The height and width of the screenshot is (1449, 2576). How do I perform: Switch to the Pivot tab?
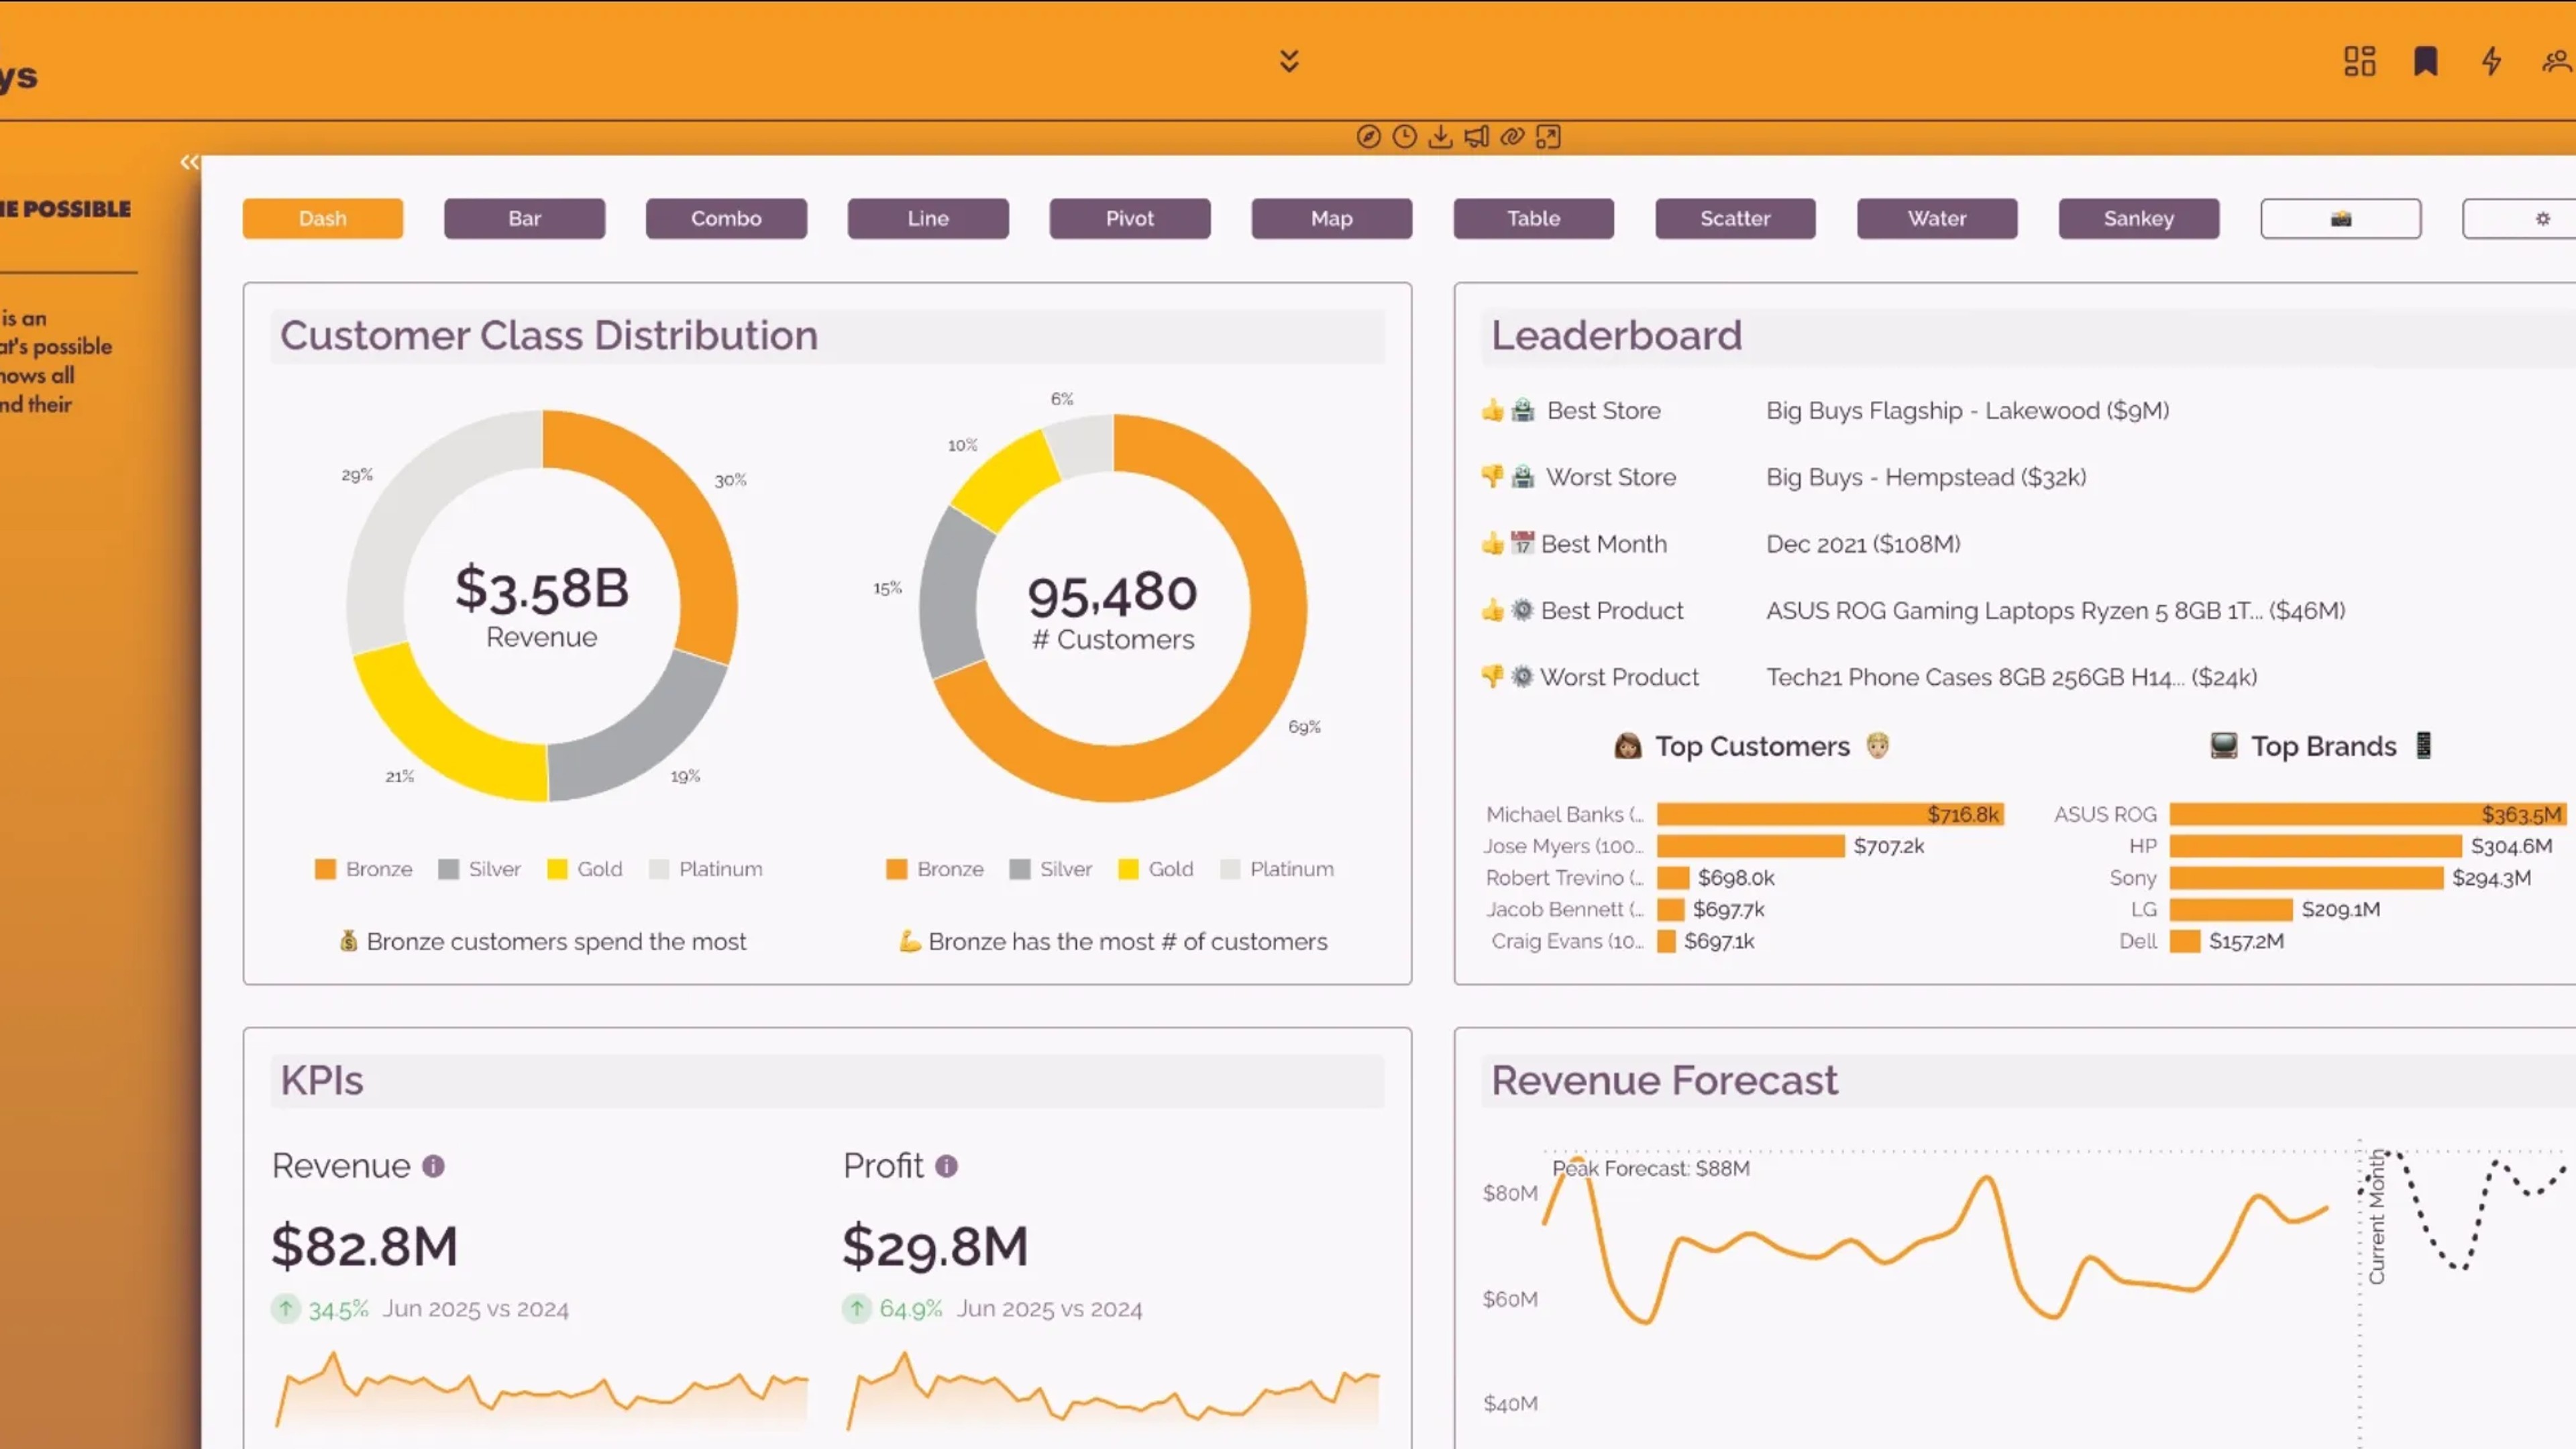[1130, 218]
